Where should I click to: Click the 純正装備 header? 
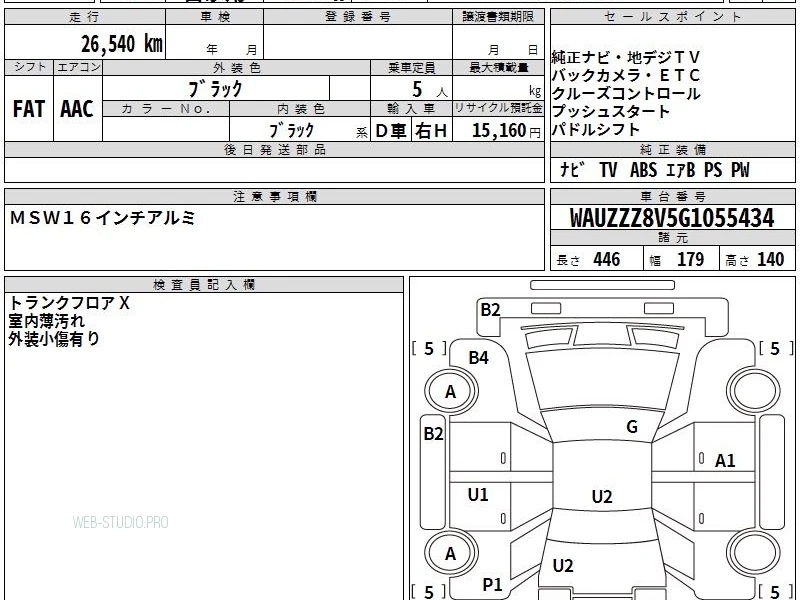pyautogui.click(x=672, y=149)
